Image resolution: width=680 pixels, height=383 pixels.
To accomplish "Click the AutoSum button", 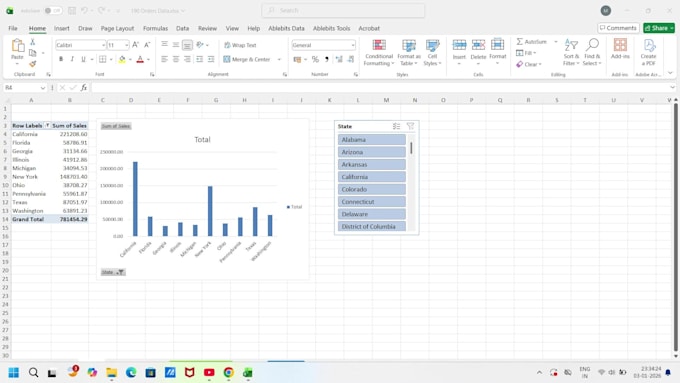I will (532, 42).
